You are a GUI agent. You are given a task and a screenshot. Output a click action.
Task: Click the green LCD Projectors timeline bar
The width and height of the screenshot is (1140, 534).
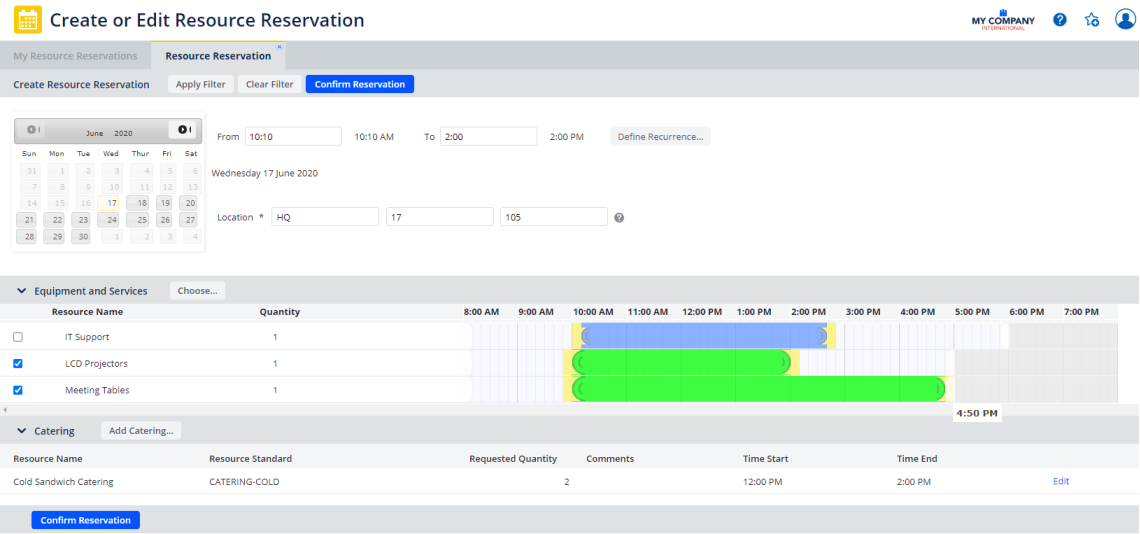pos(680,363)
